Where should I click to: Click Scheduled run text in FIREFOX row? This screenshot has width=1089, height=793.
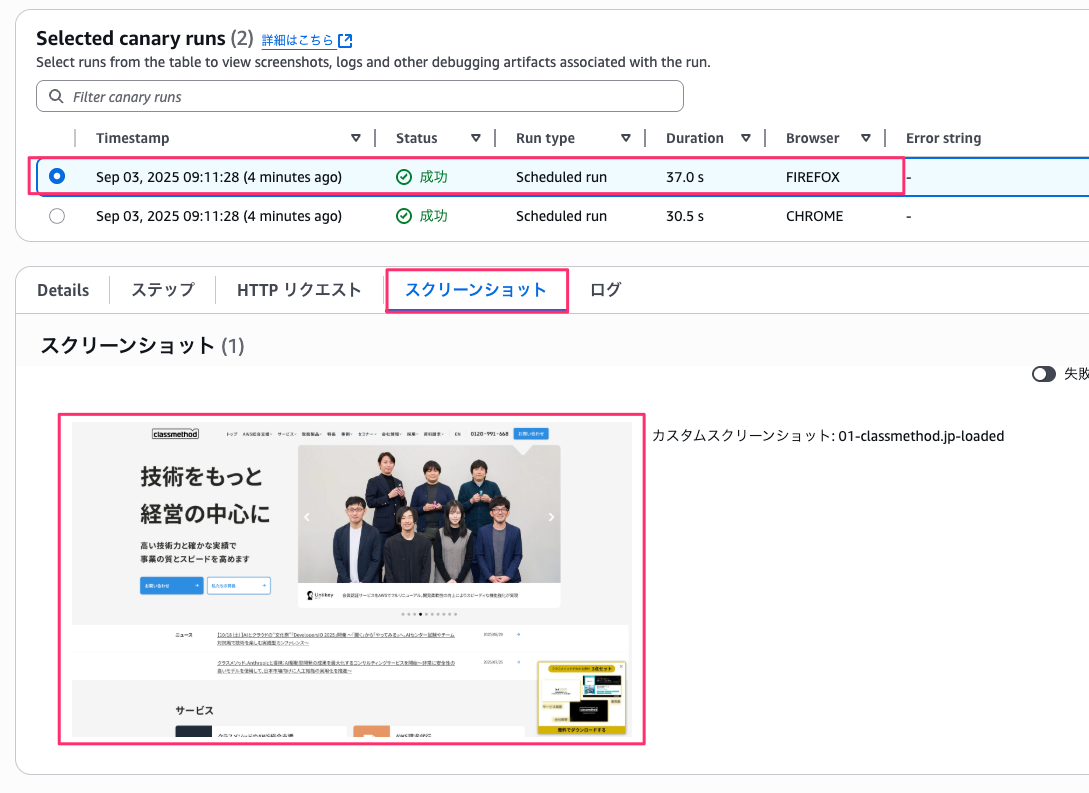coord(561,177)
